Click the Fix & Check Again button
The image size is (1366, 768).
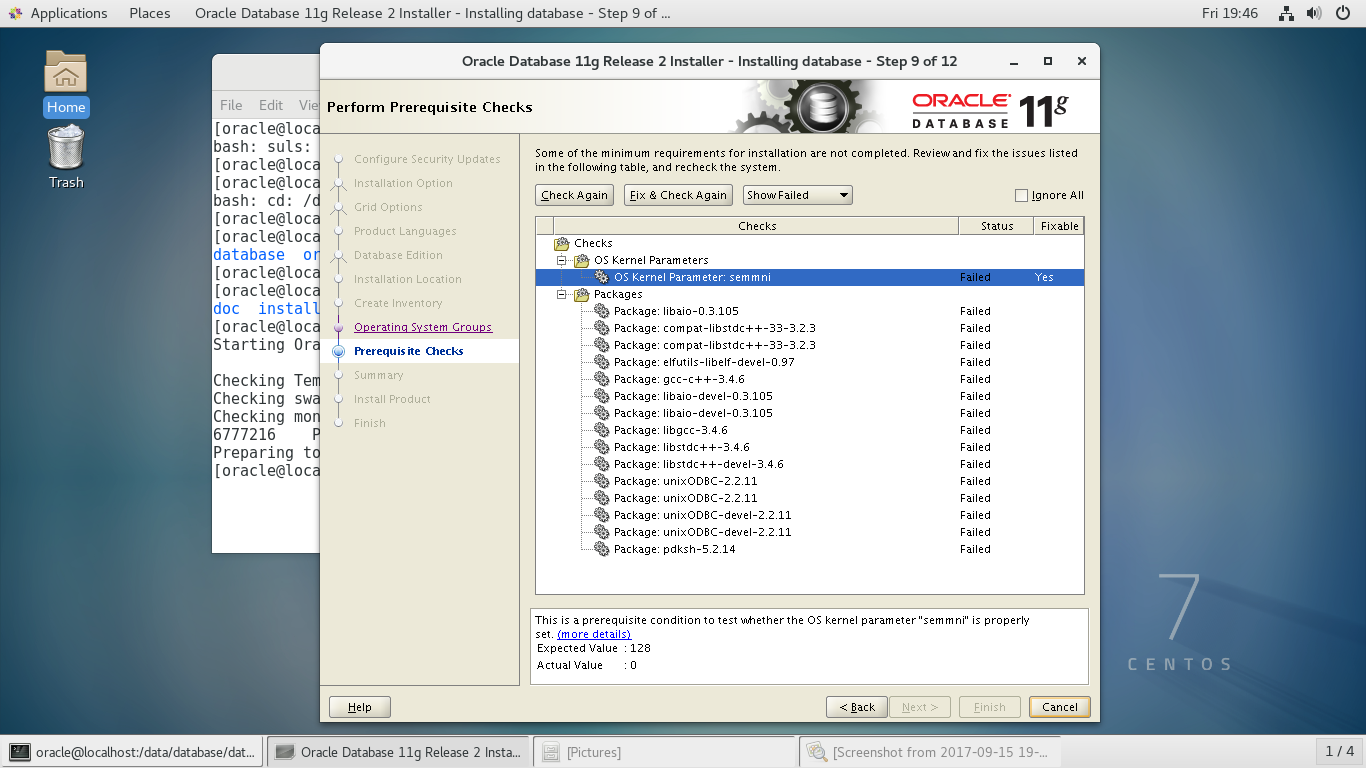tap(678, 195)
